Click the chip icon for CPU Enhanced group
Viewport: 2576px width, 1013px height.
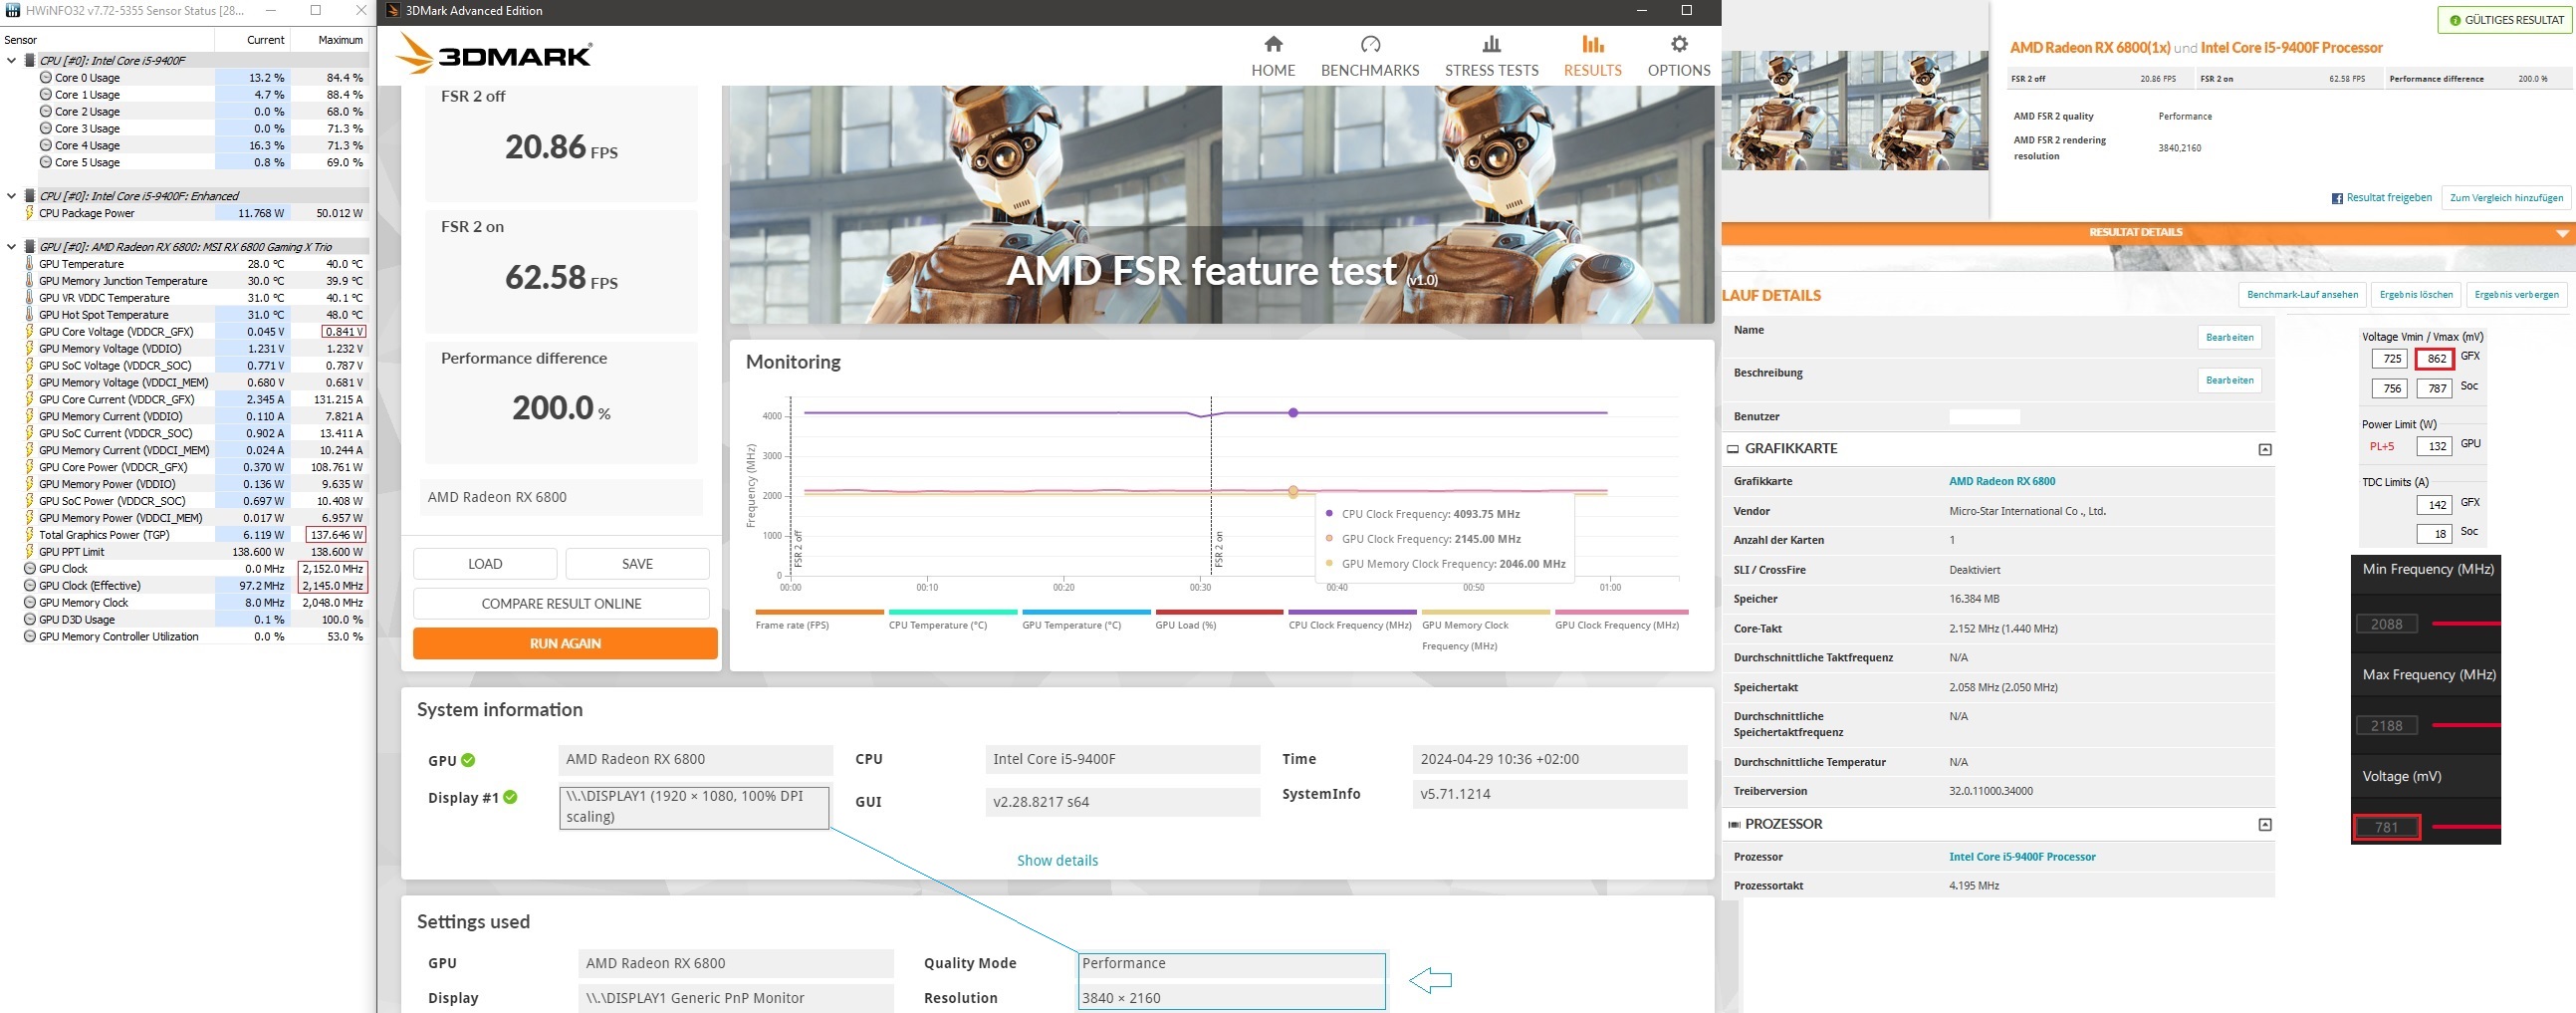[30, 196]
